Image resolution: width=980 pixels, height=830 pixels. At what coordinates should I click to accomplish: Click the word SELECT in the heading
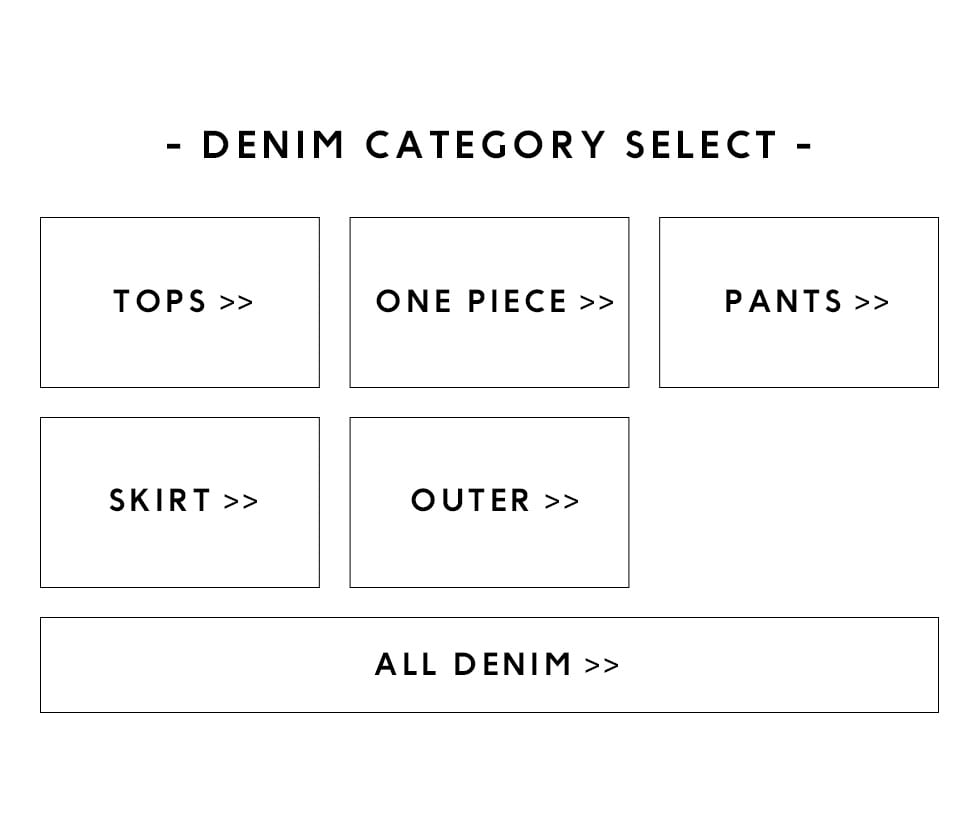pos(701,146)
